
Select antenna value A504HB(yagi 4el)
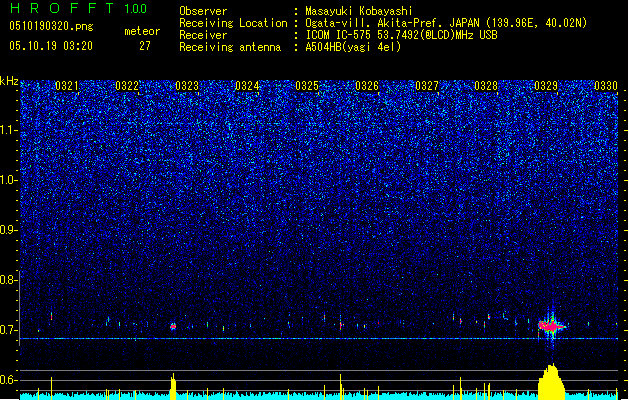tap(353, 47)
